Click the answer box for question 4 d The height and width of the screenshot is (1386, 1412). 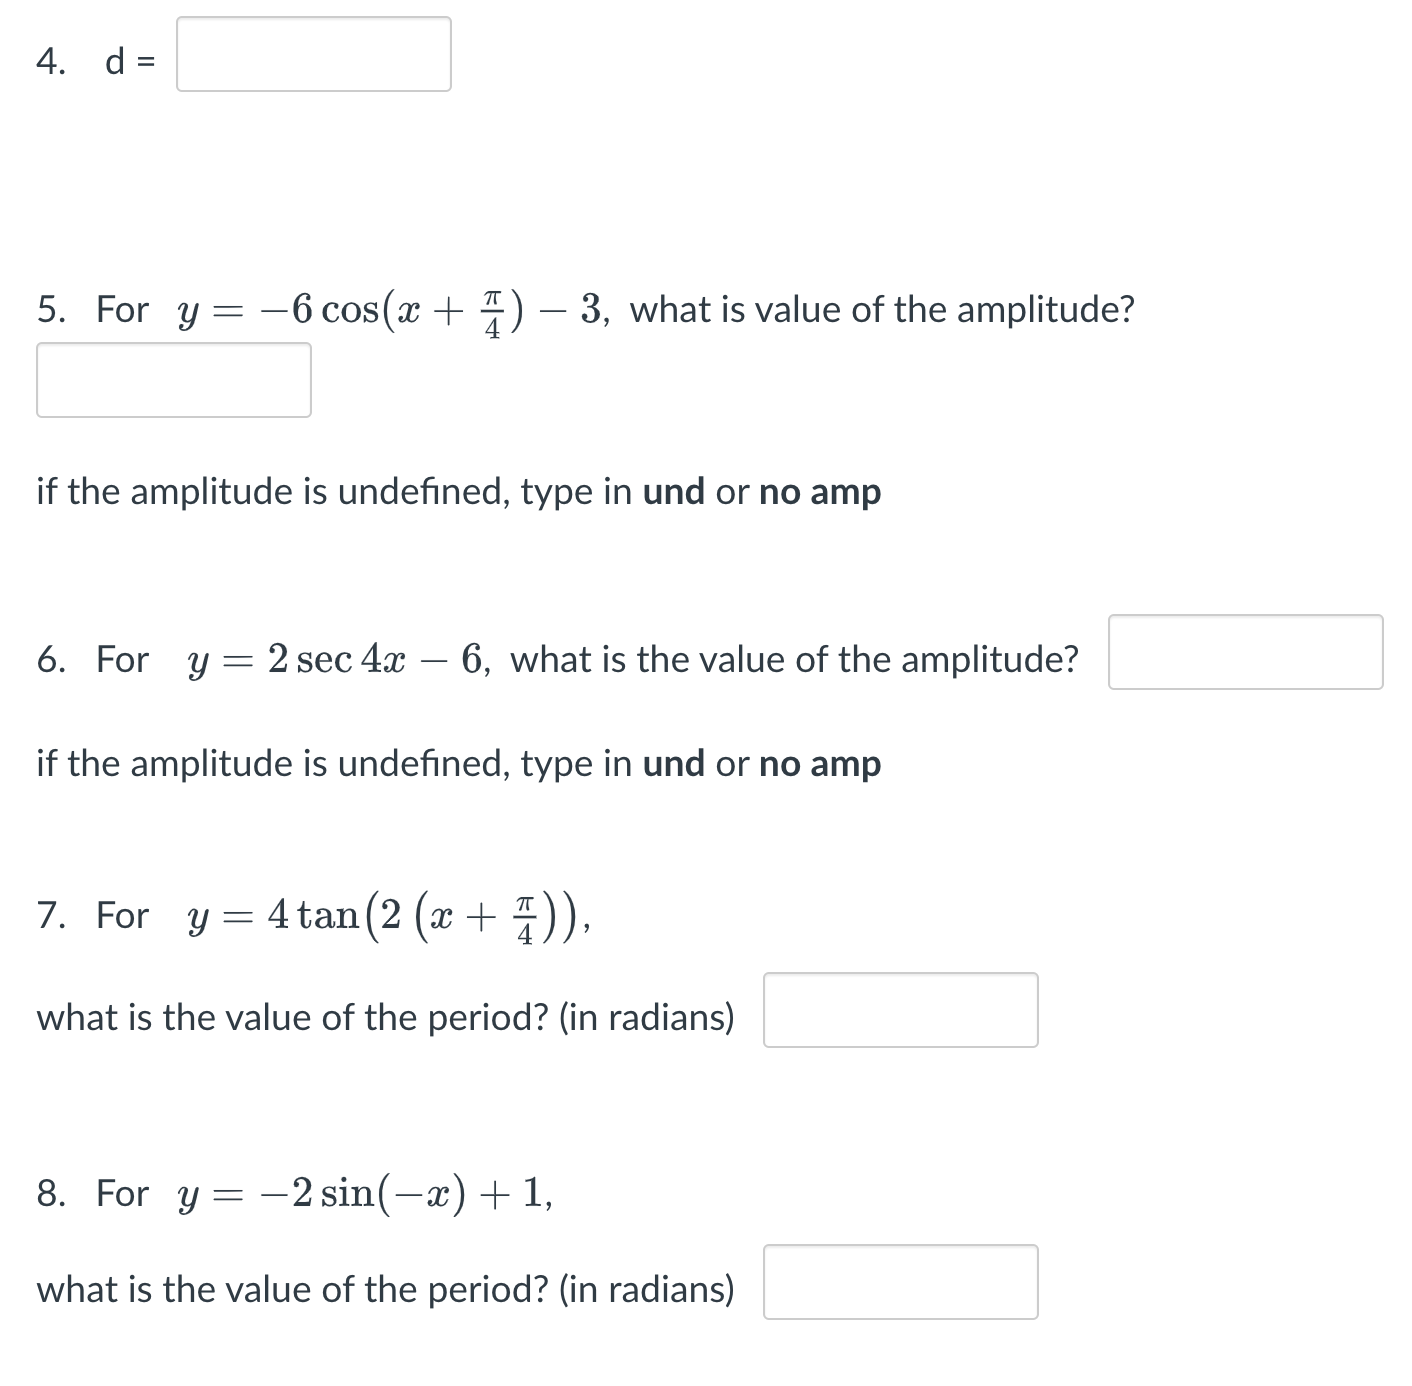coord(313,55)
